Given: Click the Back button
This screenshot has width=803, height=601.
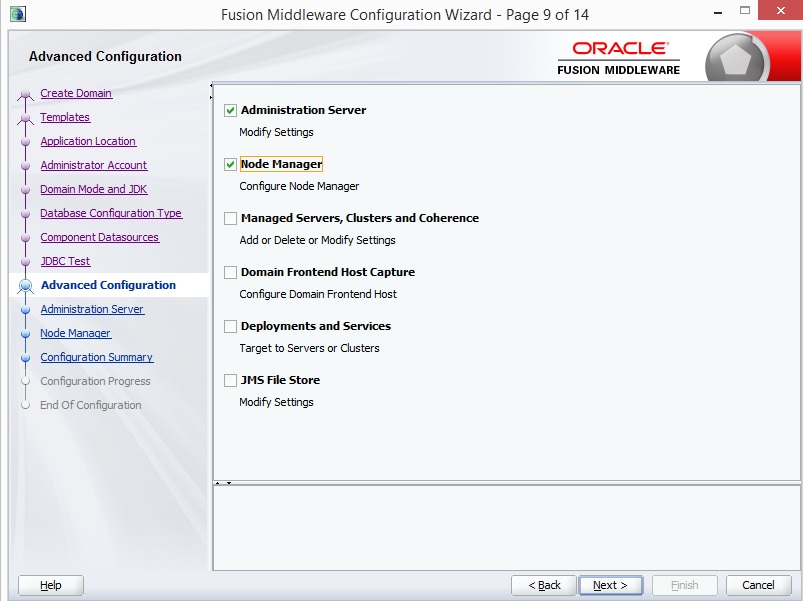Looking at the screenshot, I should (544, 585).
